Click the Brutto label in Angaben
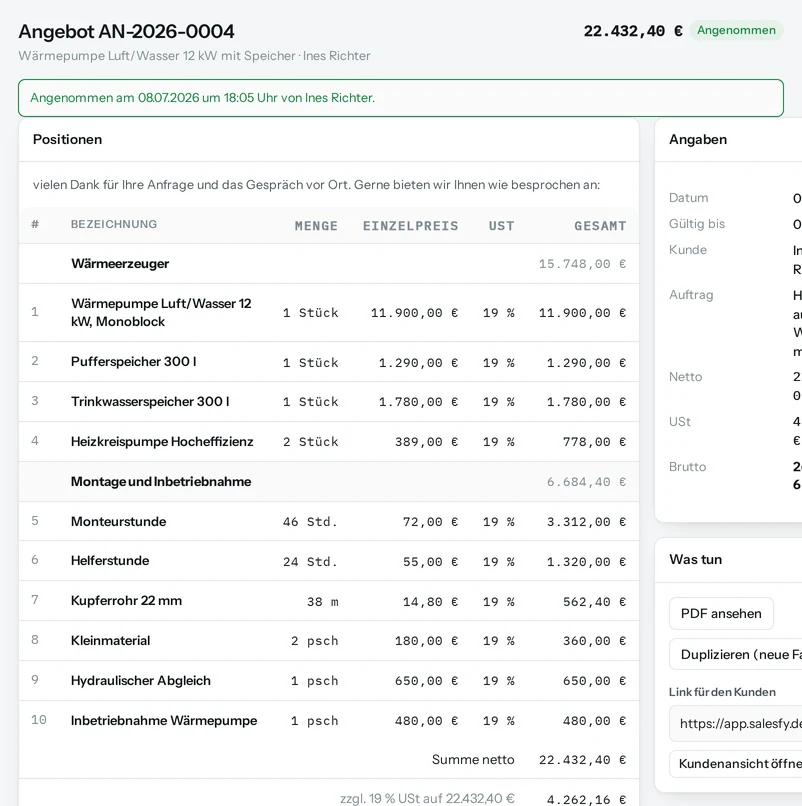This screenshot has height=806, width=802. (687, 467)
